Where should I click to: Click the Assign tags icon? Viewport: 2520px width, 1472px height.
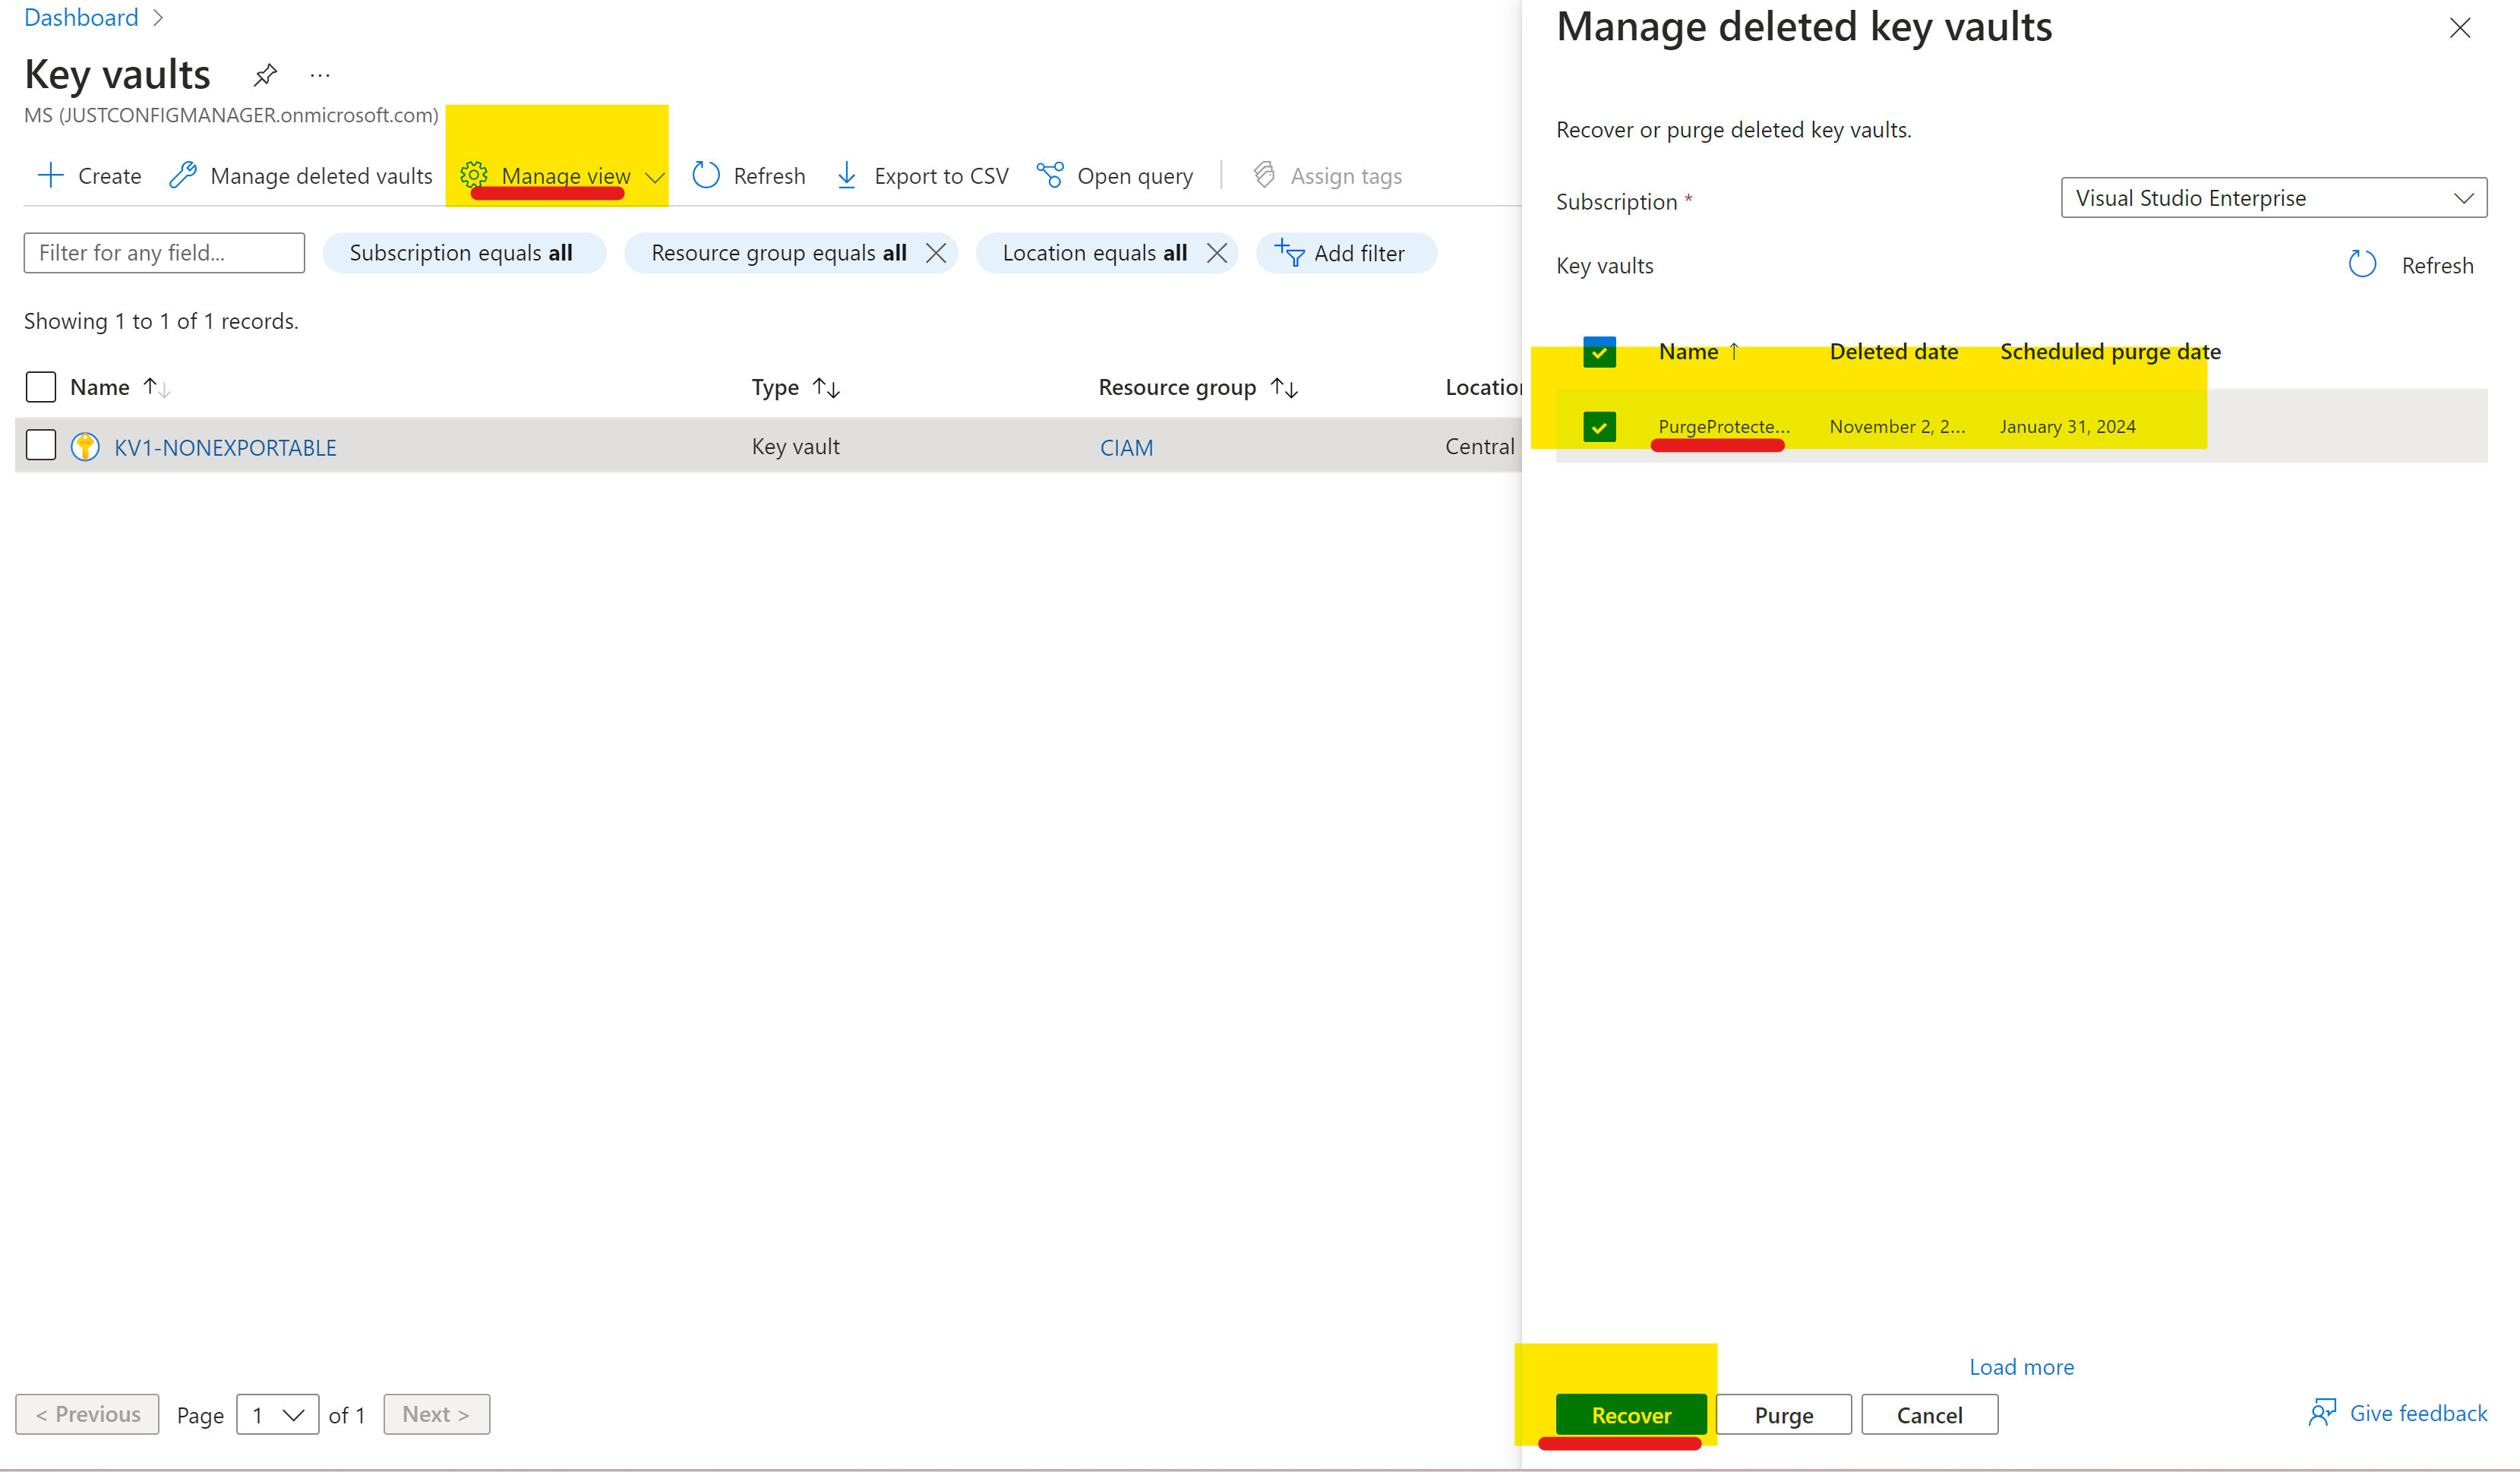1264,175
